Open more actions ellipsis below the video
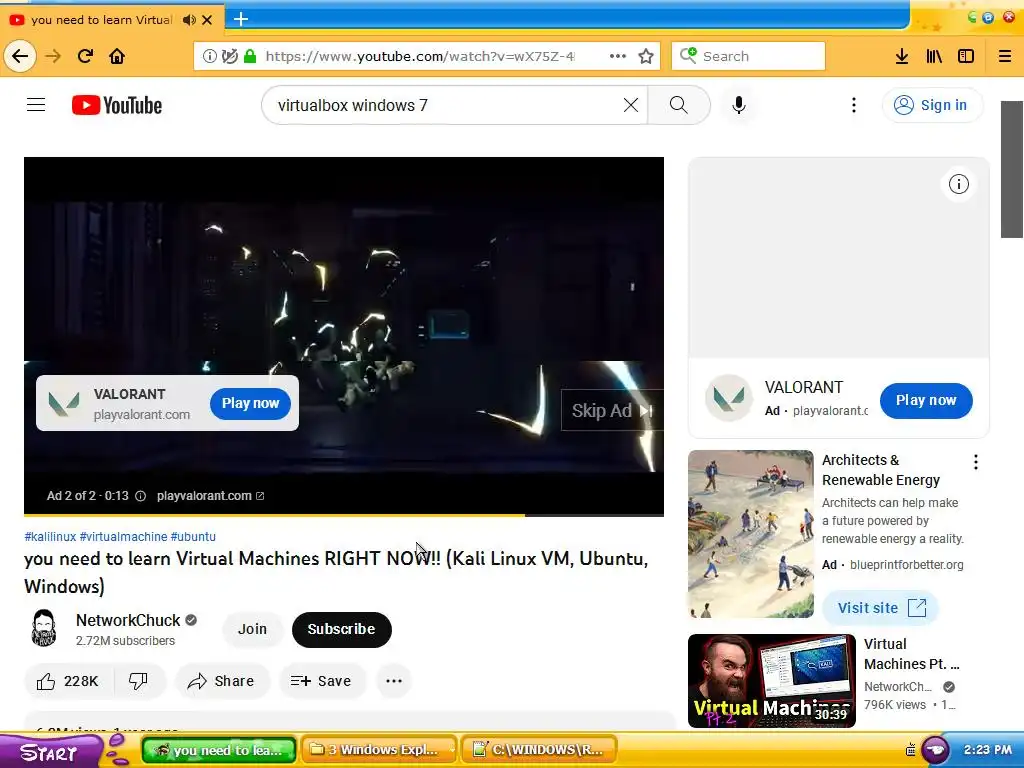 point(394,681)
